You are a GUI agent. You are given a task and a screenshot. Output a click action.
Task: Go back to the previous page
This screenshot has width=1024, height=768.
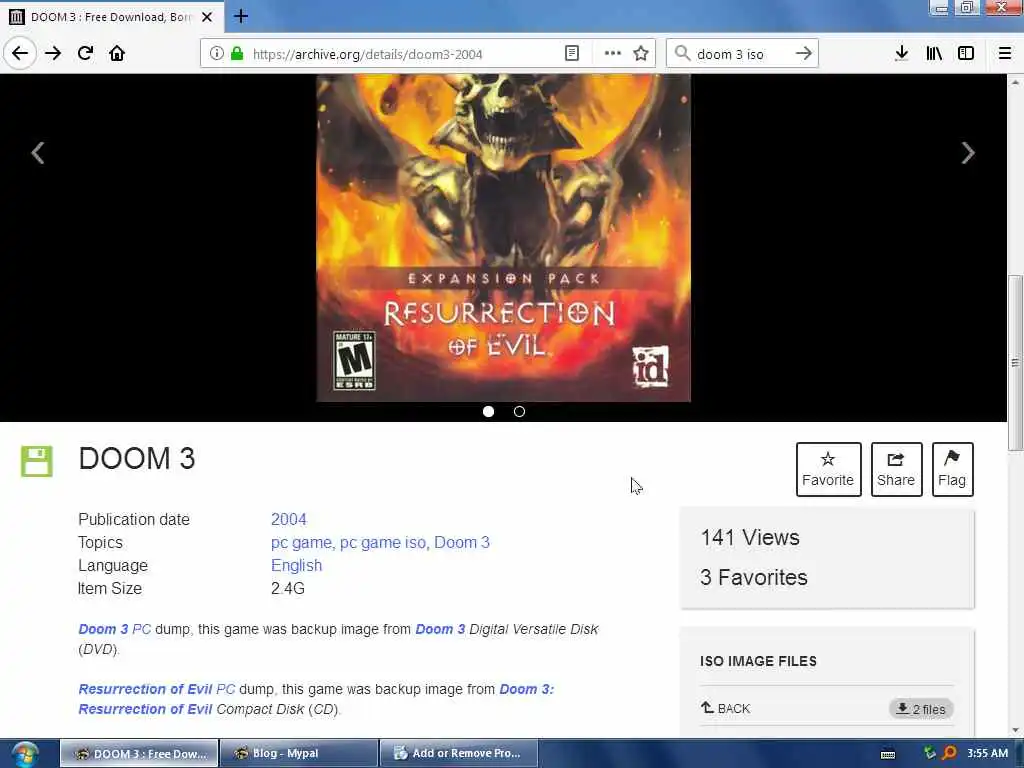[20, 54]
